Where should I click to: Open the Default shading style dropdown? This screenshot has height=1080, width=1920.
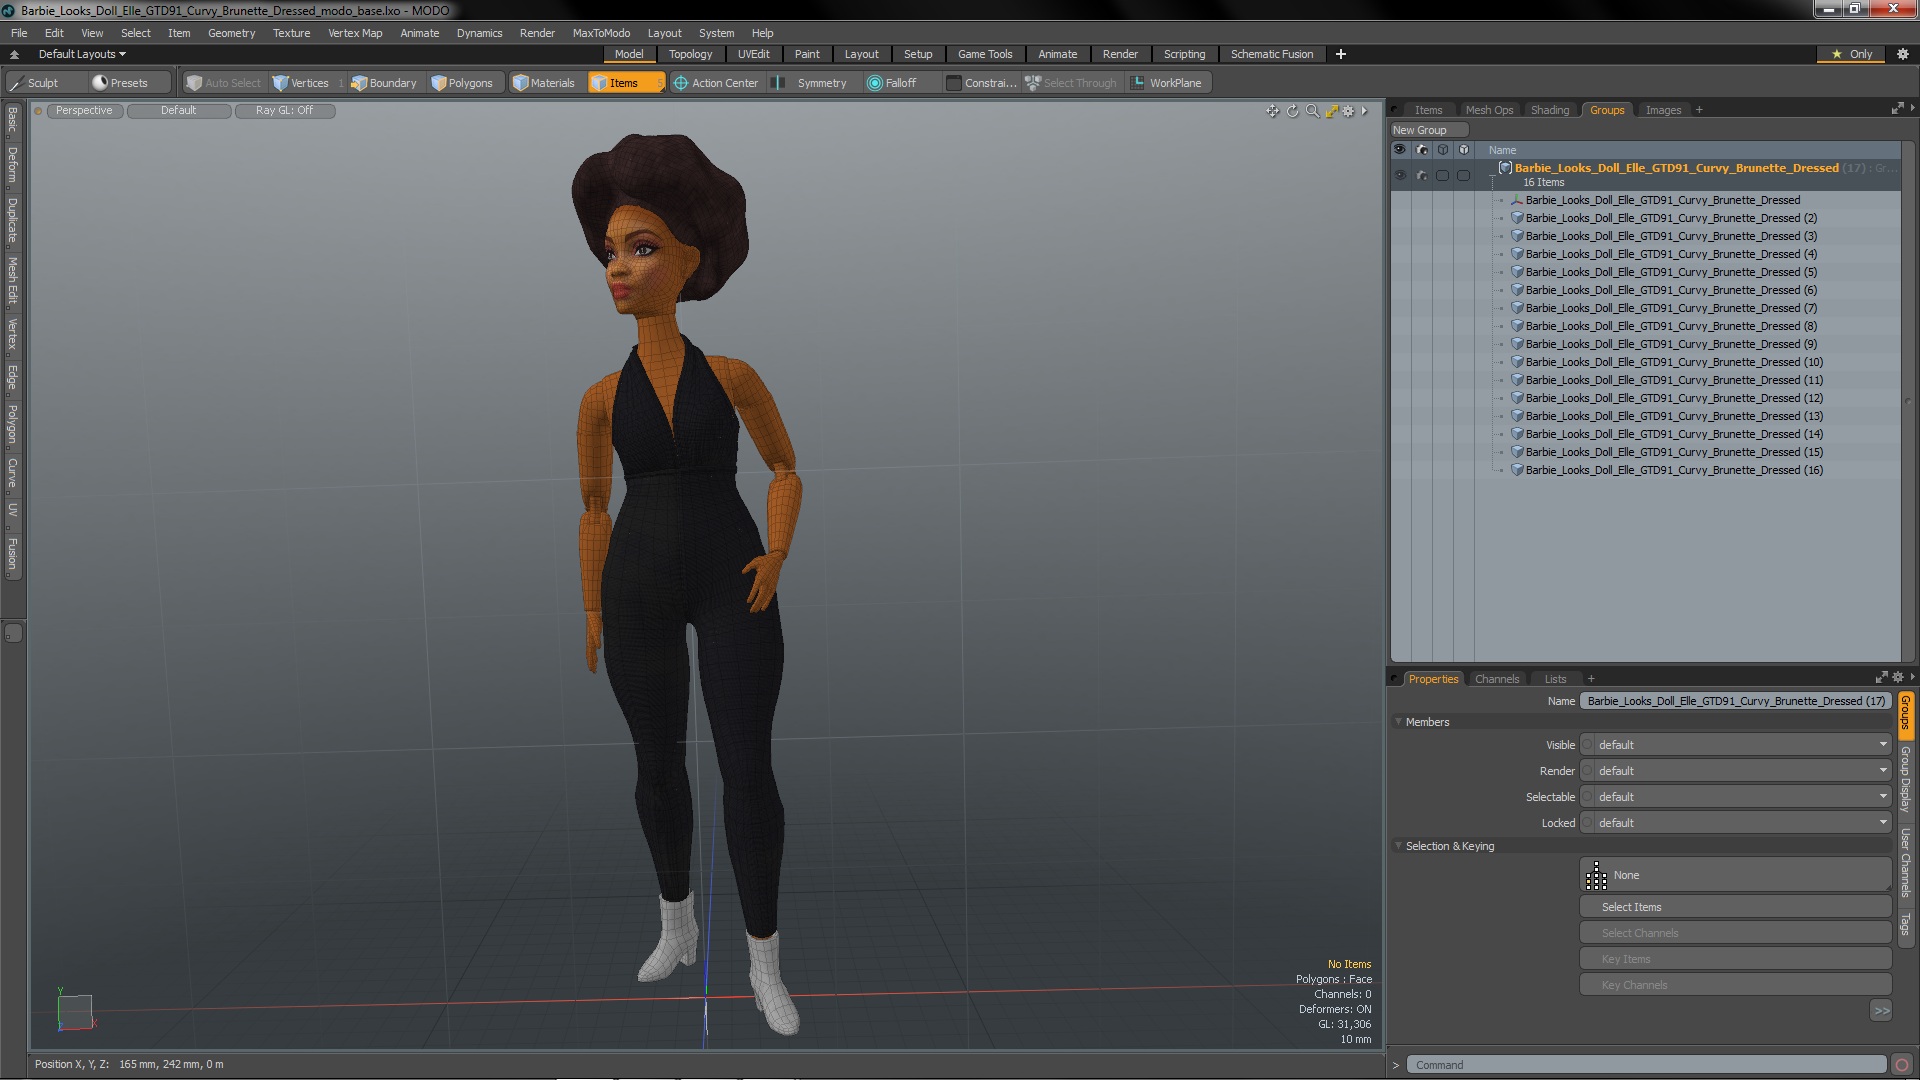coord(179,111)
